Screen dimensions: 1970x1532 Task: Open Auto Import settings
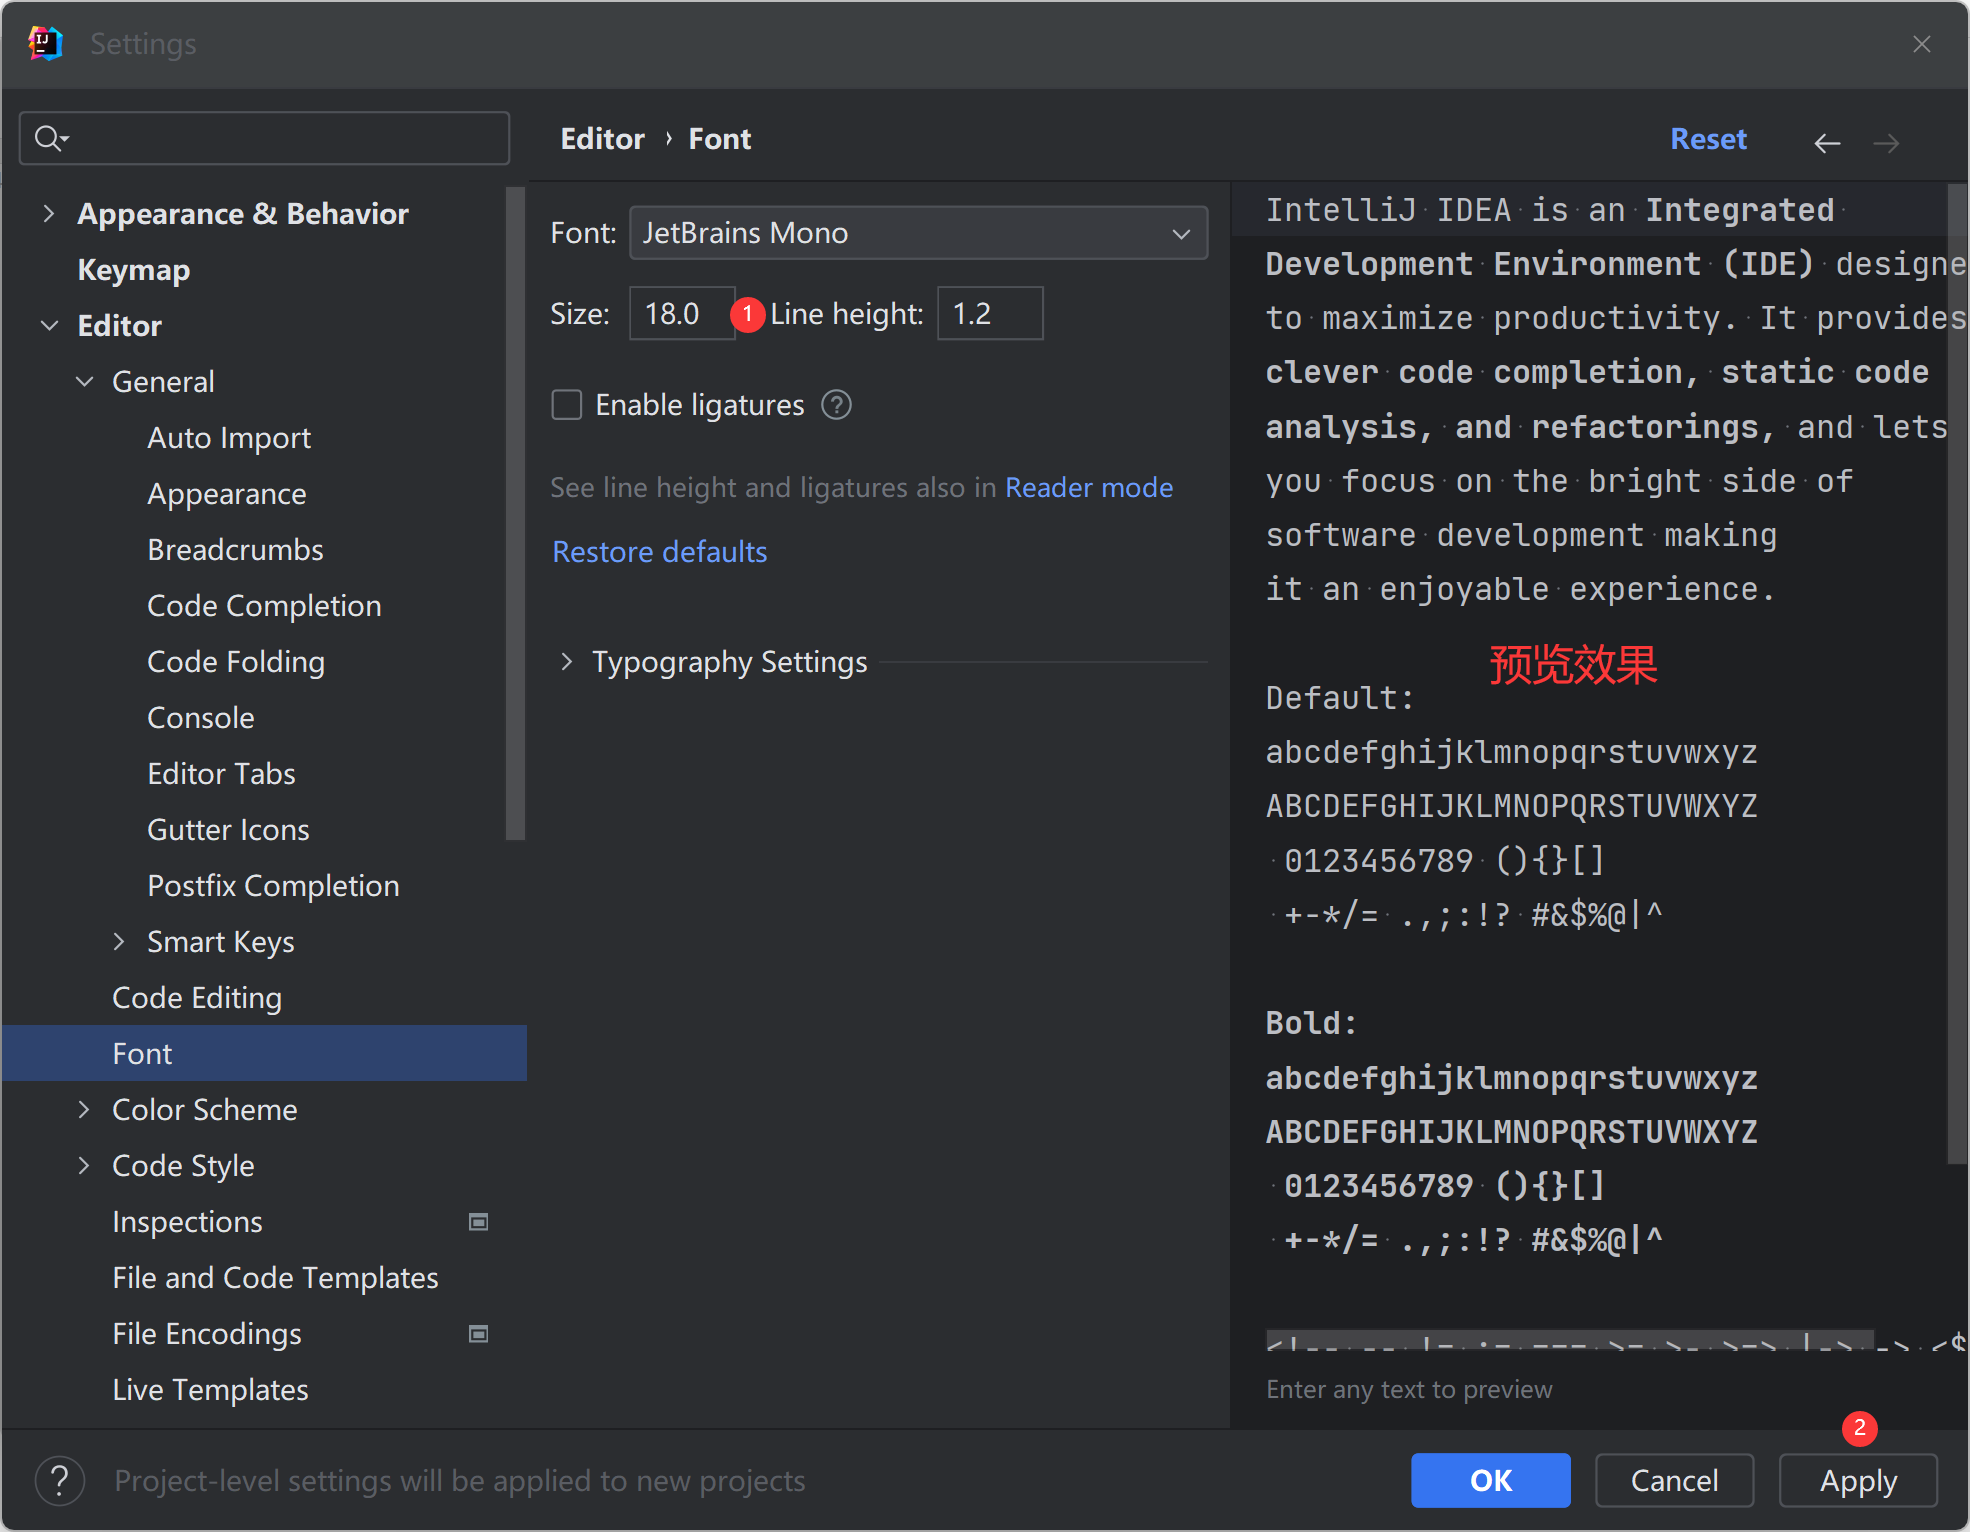pos(229,438)
